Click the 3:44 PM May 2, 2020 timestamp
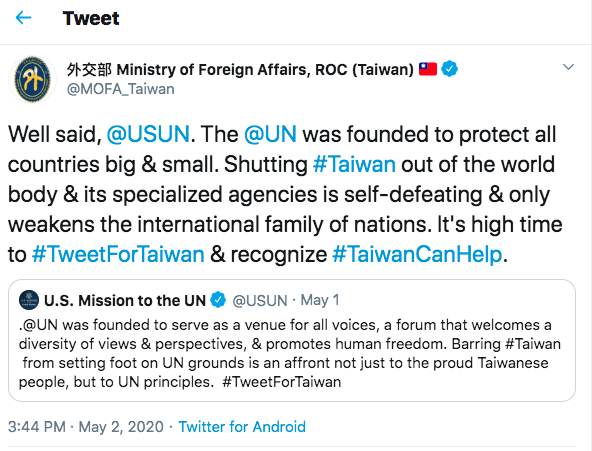This screenshot has width=592, height=451. 86,427
